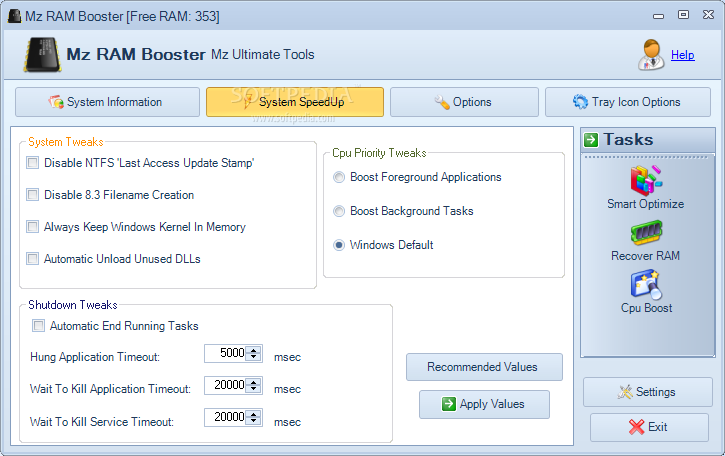Screen dimensions: 725x456
Task: Increase Hung Application Timeout with up arrow
Action: [x=253, y=350]
